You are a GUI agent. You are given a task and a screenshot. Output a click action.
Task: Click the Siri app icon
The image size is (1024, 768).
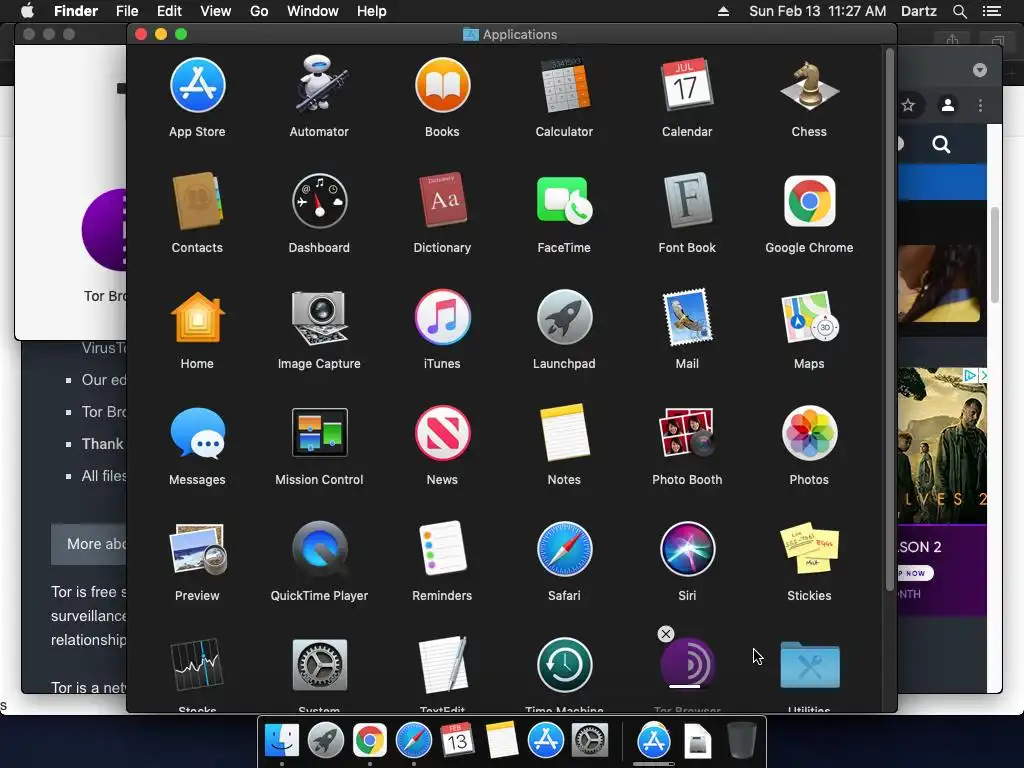pos(687,549)
